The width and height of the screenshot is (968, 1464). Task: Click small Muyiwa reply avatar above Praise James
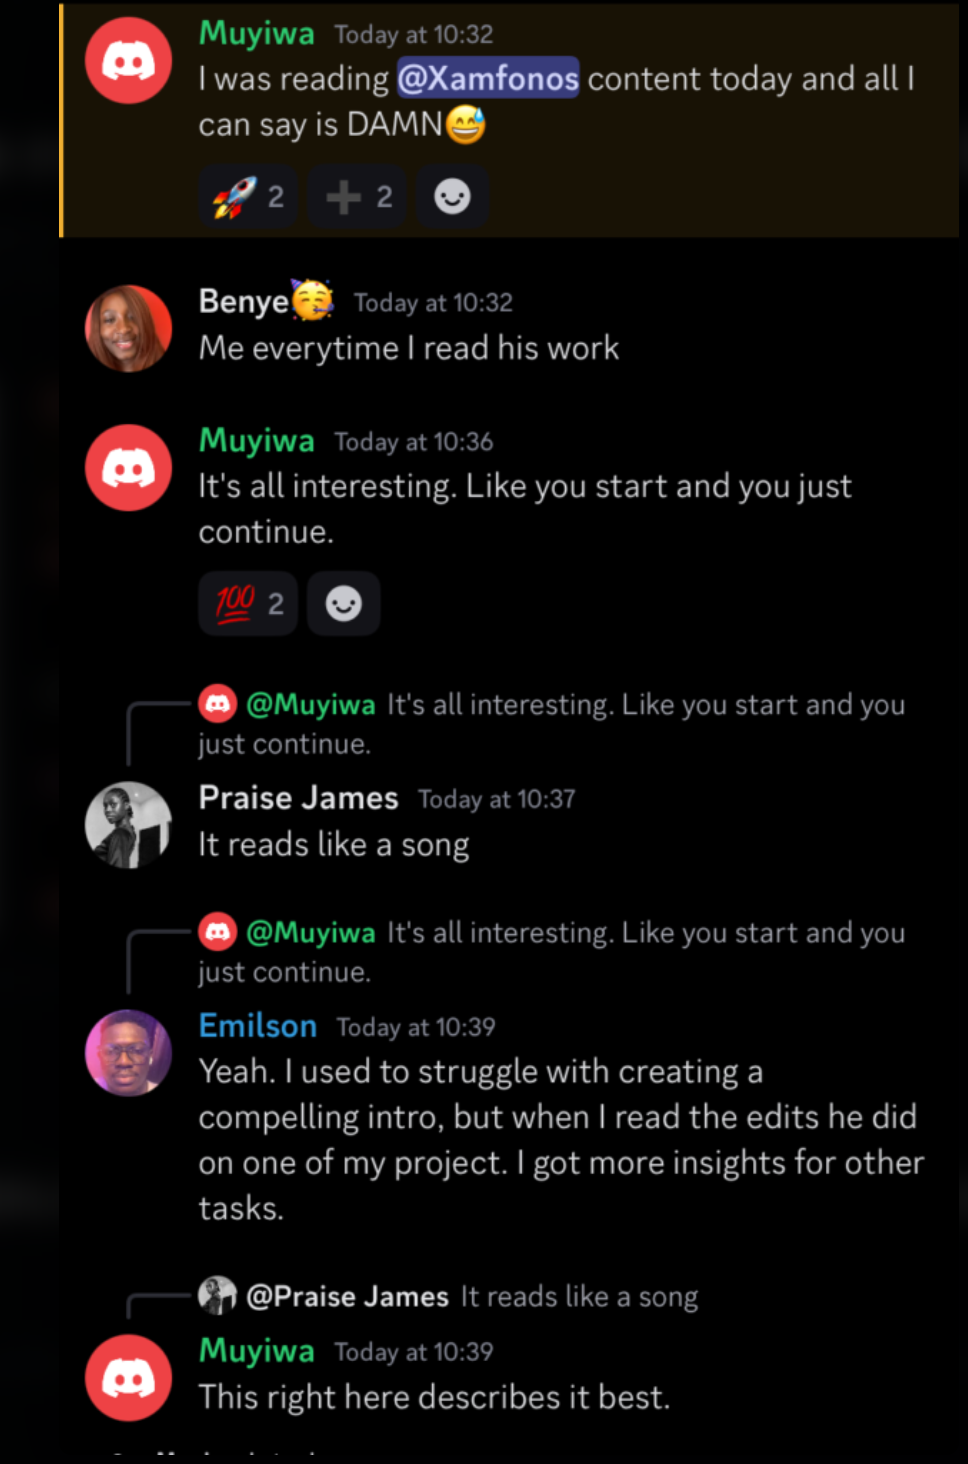[x=218, y=704]
